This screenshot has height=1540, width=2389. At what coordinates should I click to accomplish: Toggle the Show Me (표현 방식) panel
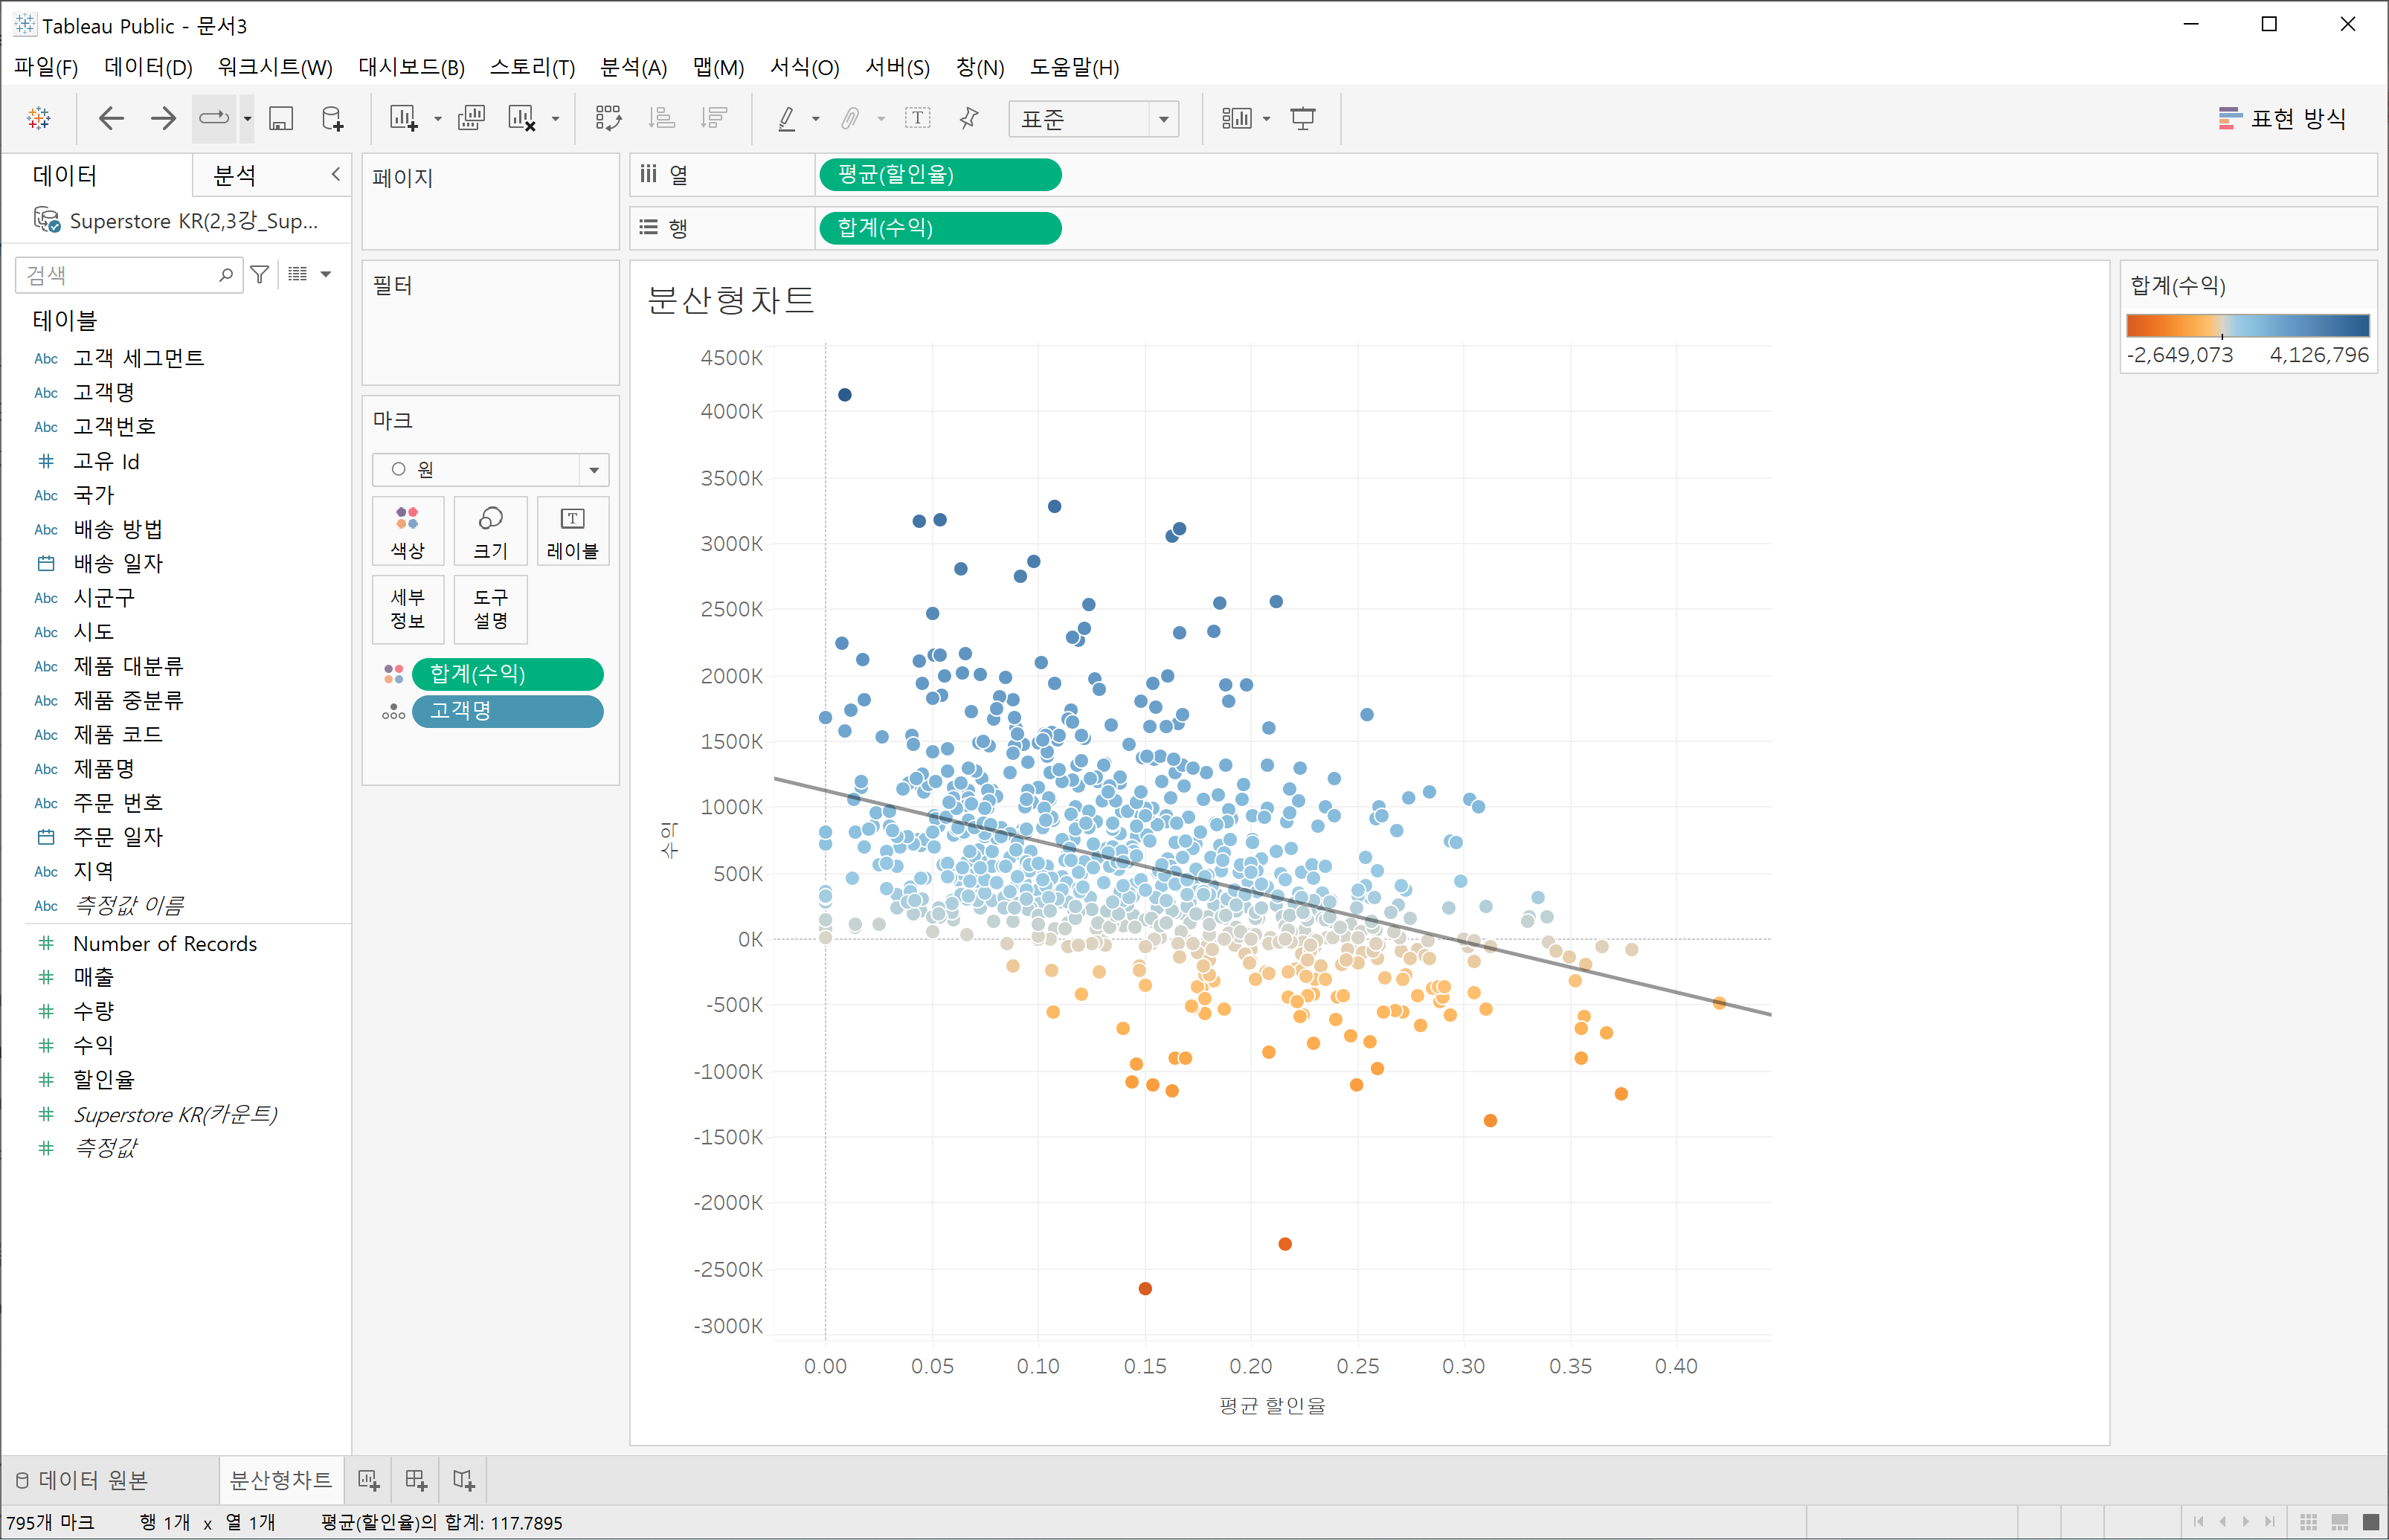point(2281,118)
